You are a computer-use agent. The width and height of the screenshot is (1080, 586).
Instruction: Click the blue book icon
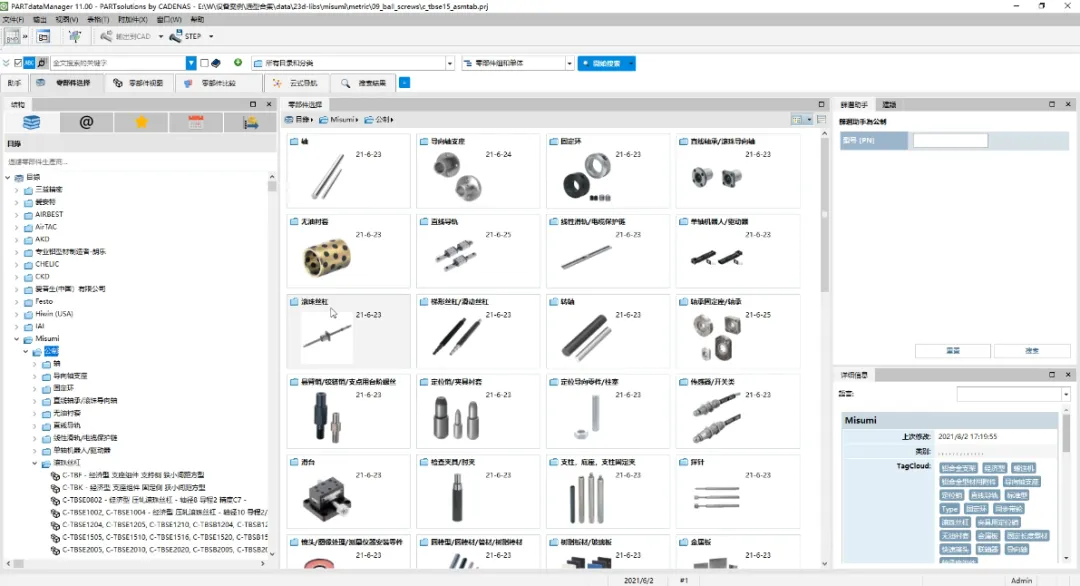coord(216,63)
